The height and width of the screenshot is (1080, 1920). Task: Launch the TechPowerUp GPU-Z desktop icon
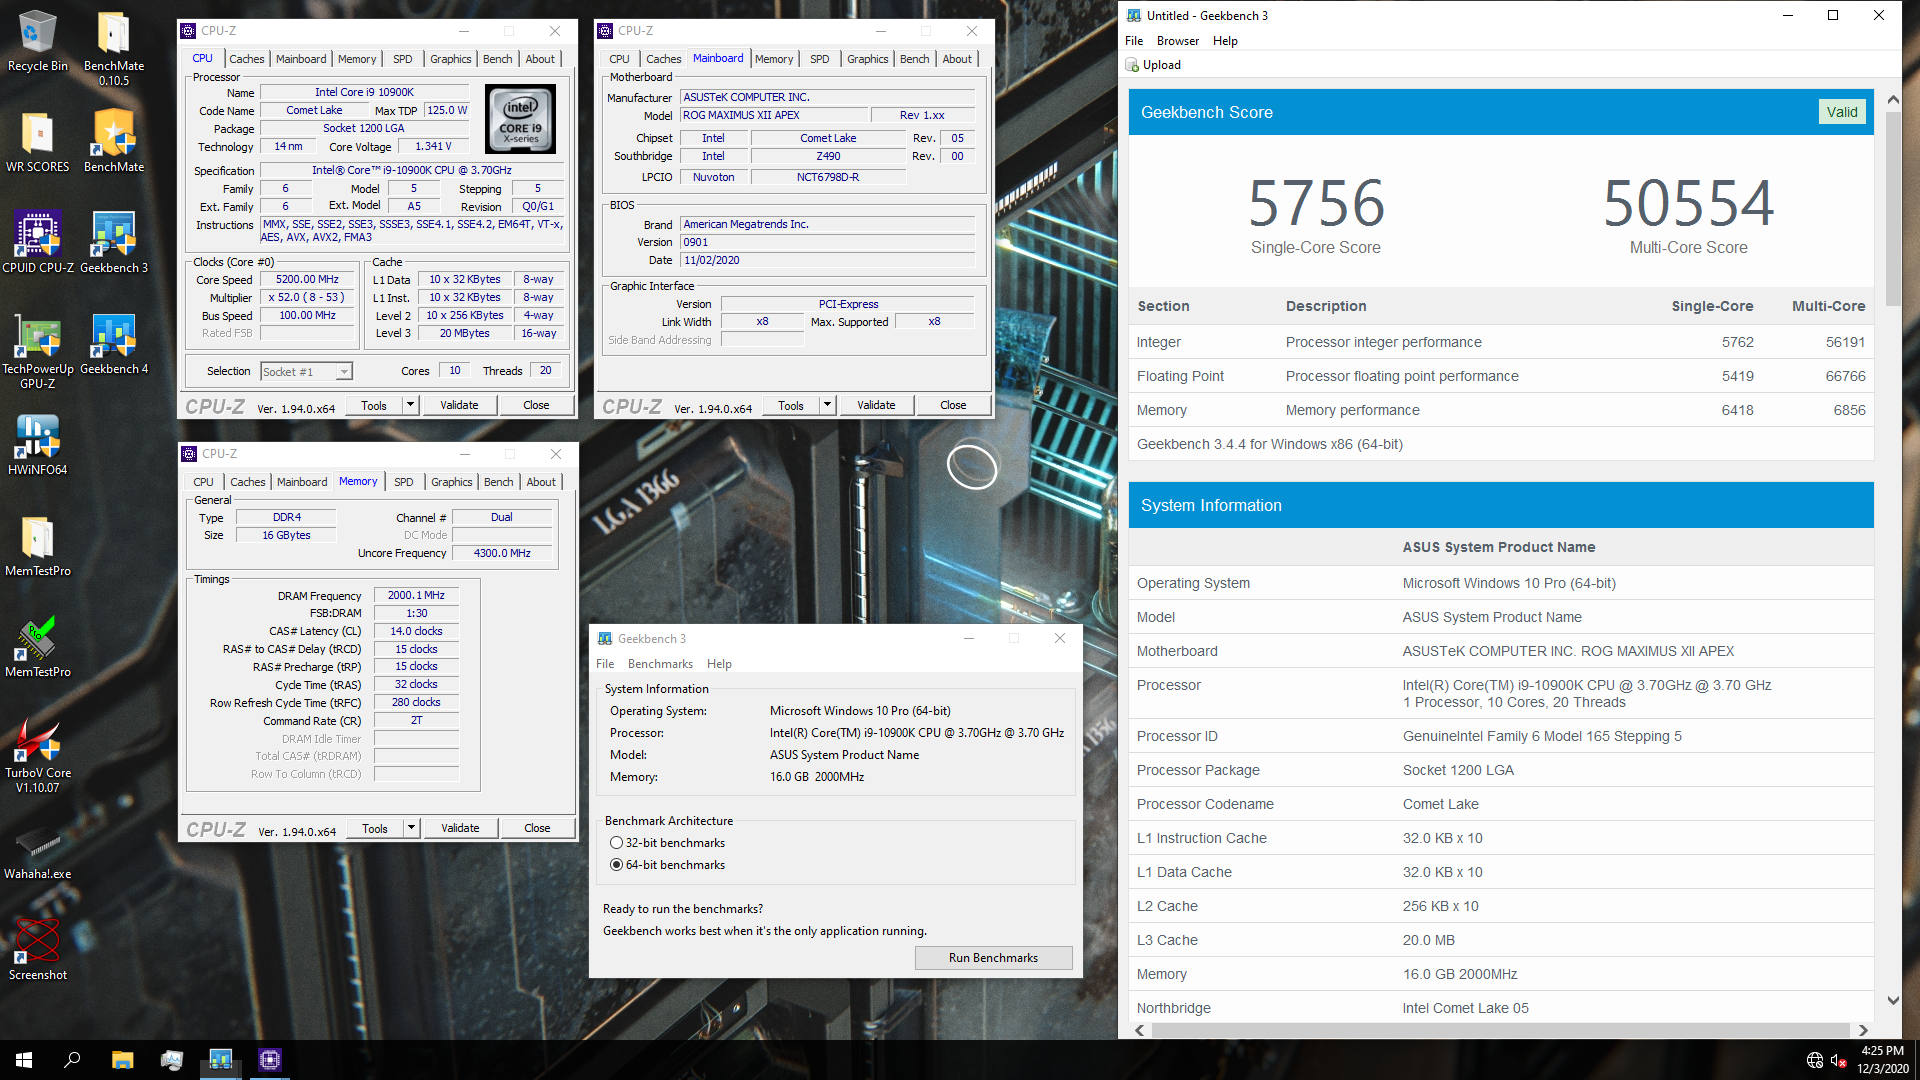[37, 351]
